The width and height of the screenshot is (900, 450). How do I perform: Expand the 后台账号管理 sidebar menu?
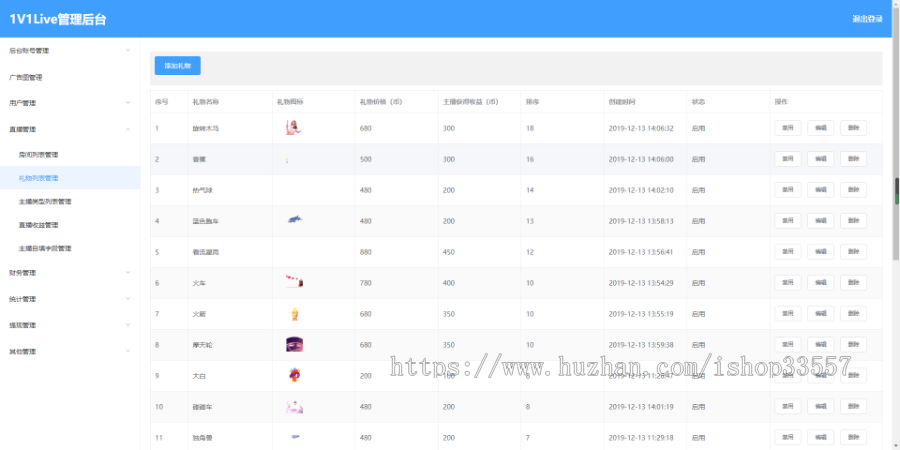point(69,50)
